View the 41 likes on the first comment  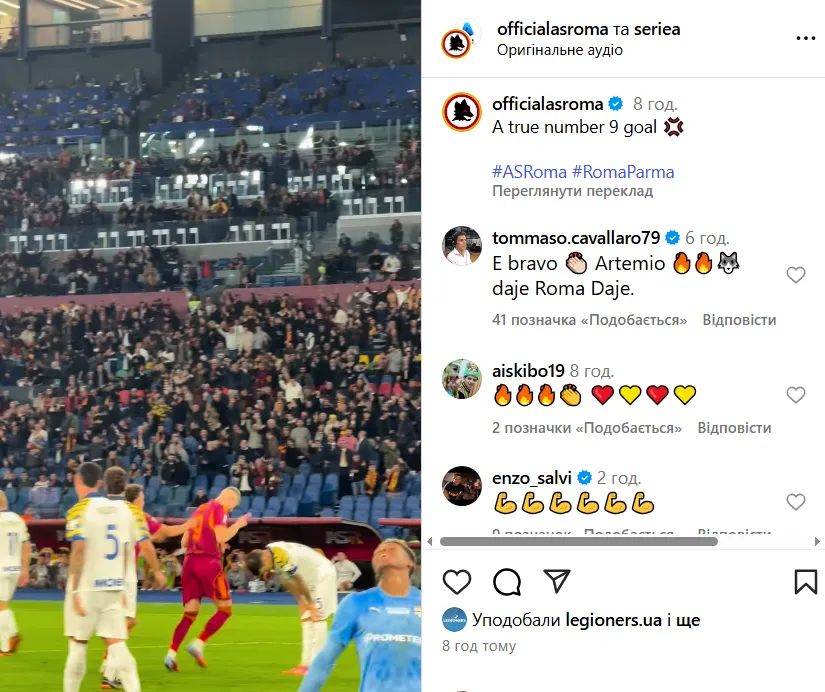[589, 320]
